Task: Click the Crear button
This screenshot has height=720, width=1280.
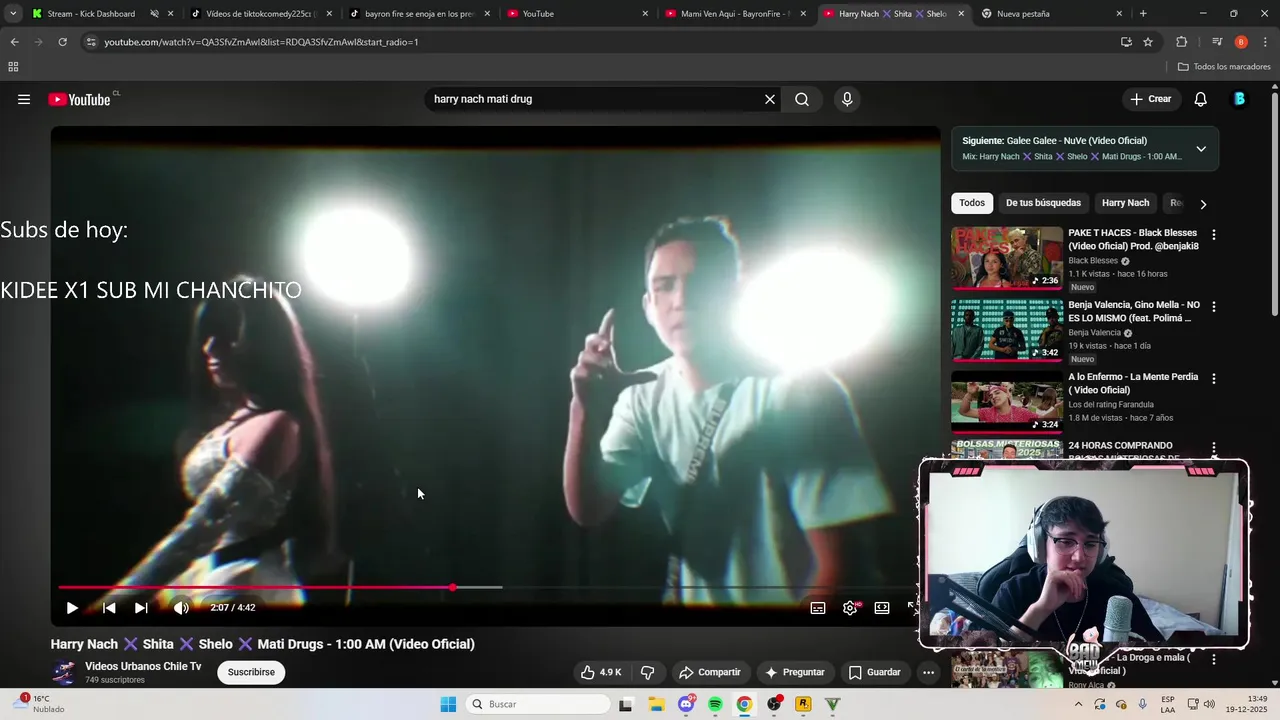Action: 1151,99
